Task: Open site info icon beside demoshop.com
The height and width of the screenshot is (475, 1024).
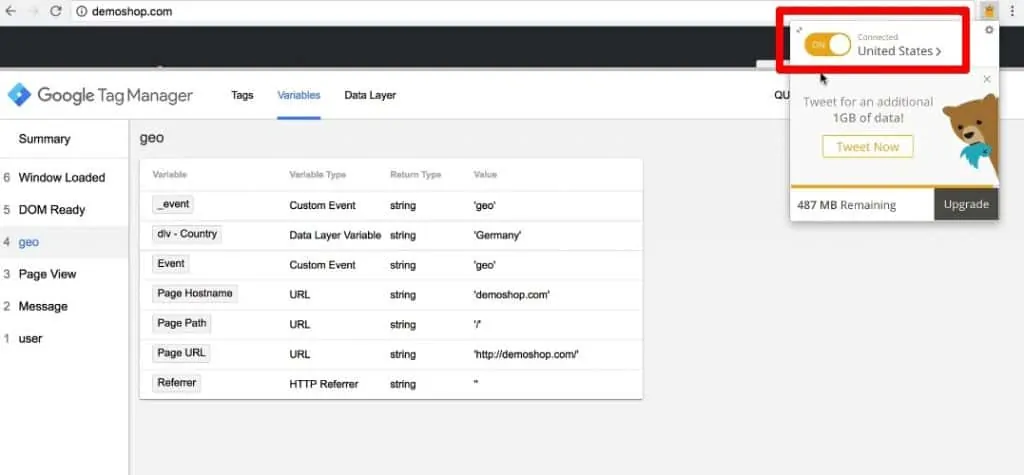Action: click(x=81, y=11)
